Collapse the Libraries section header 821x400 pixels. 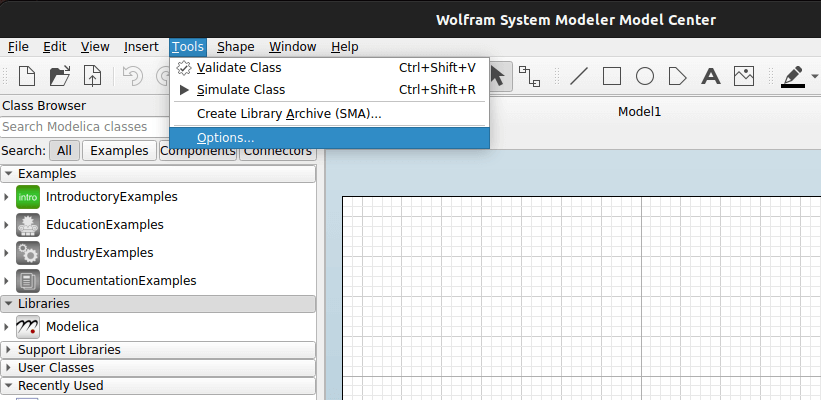point(158,304)
